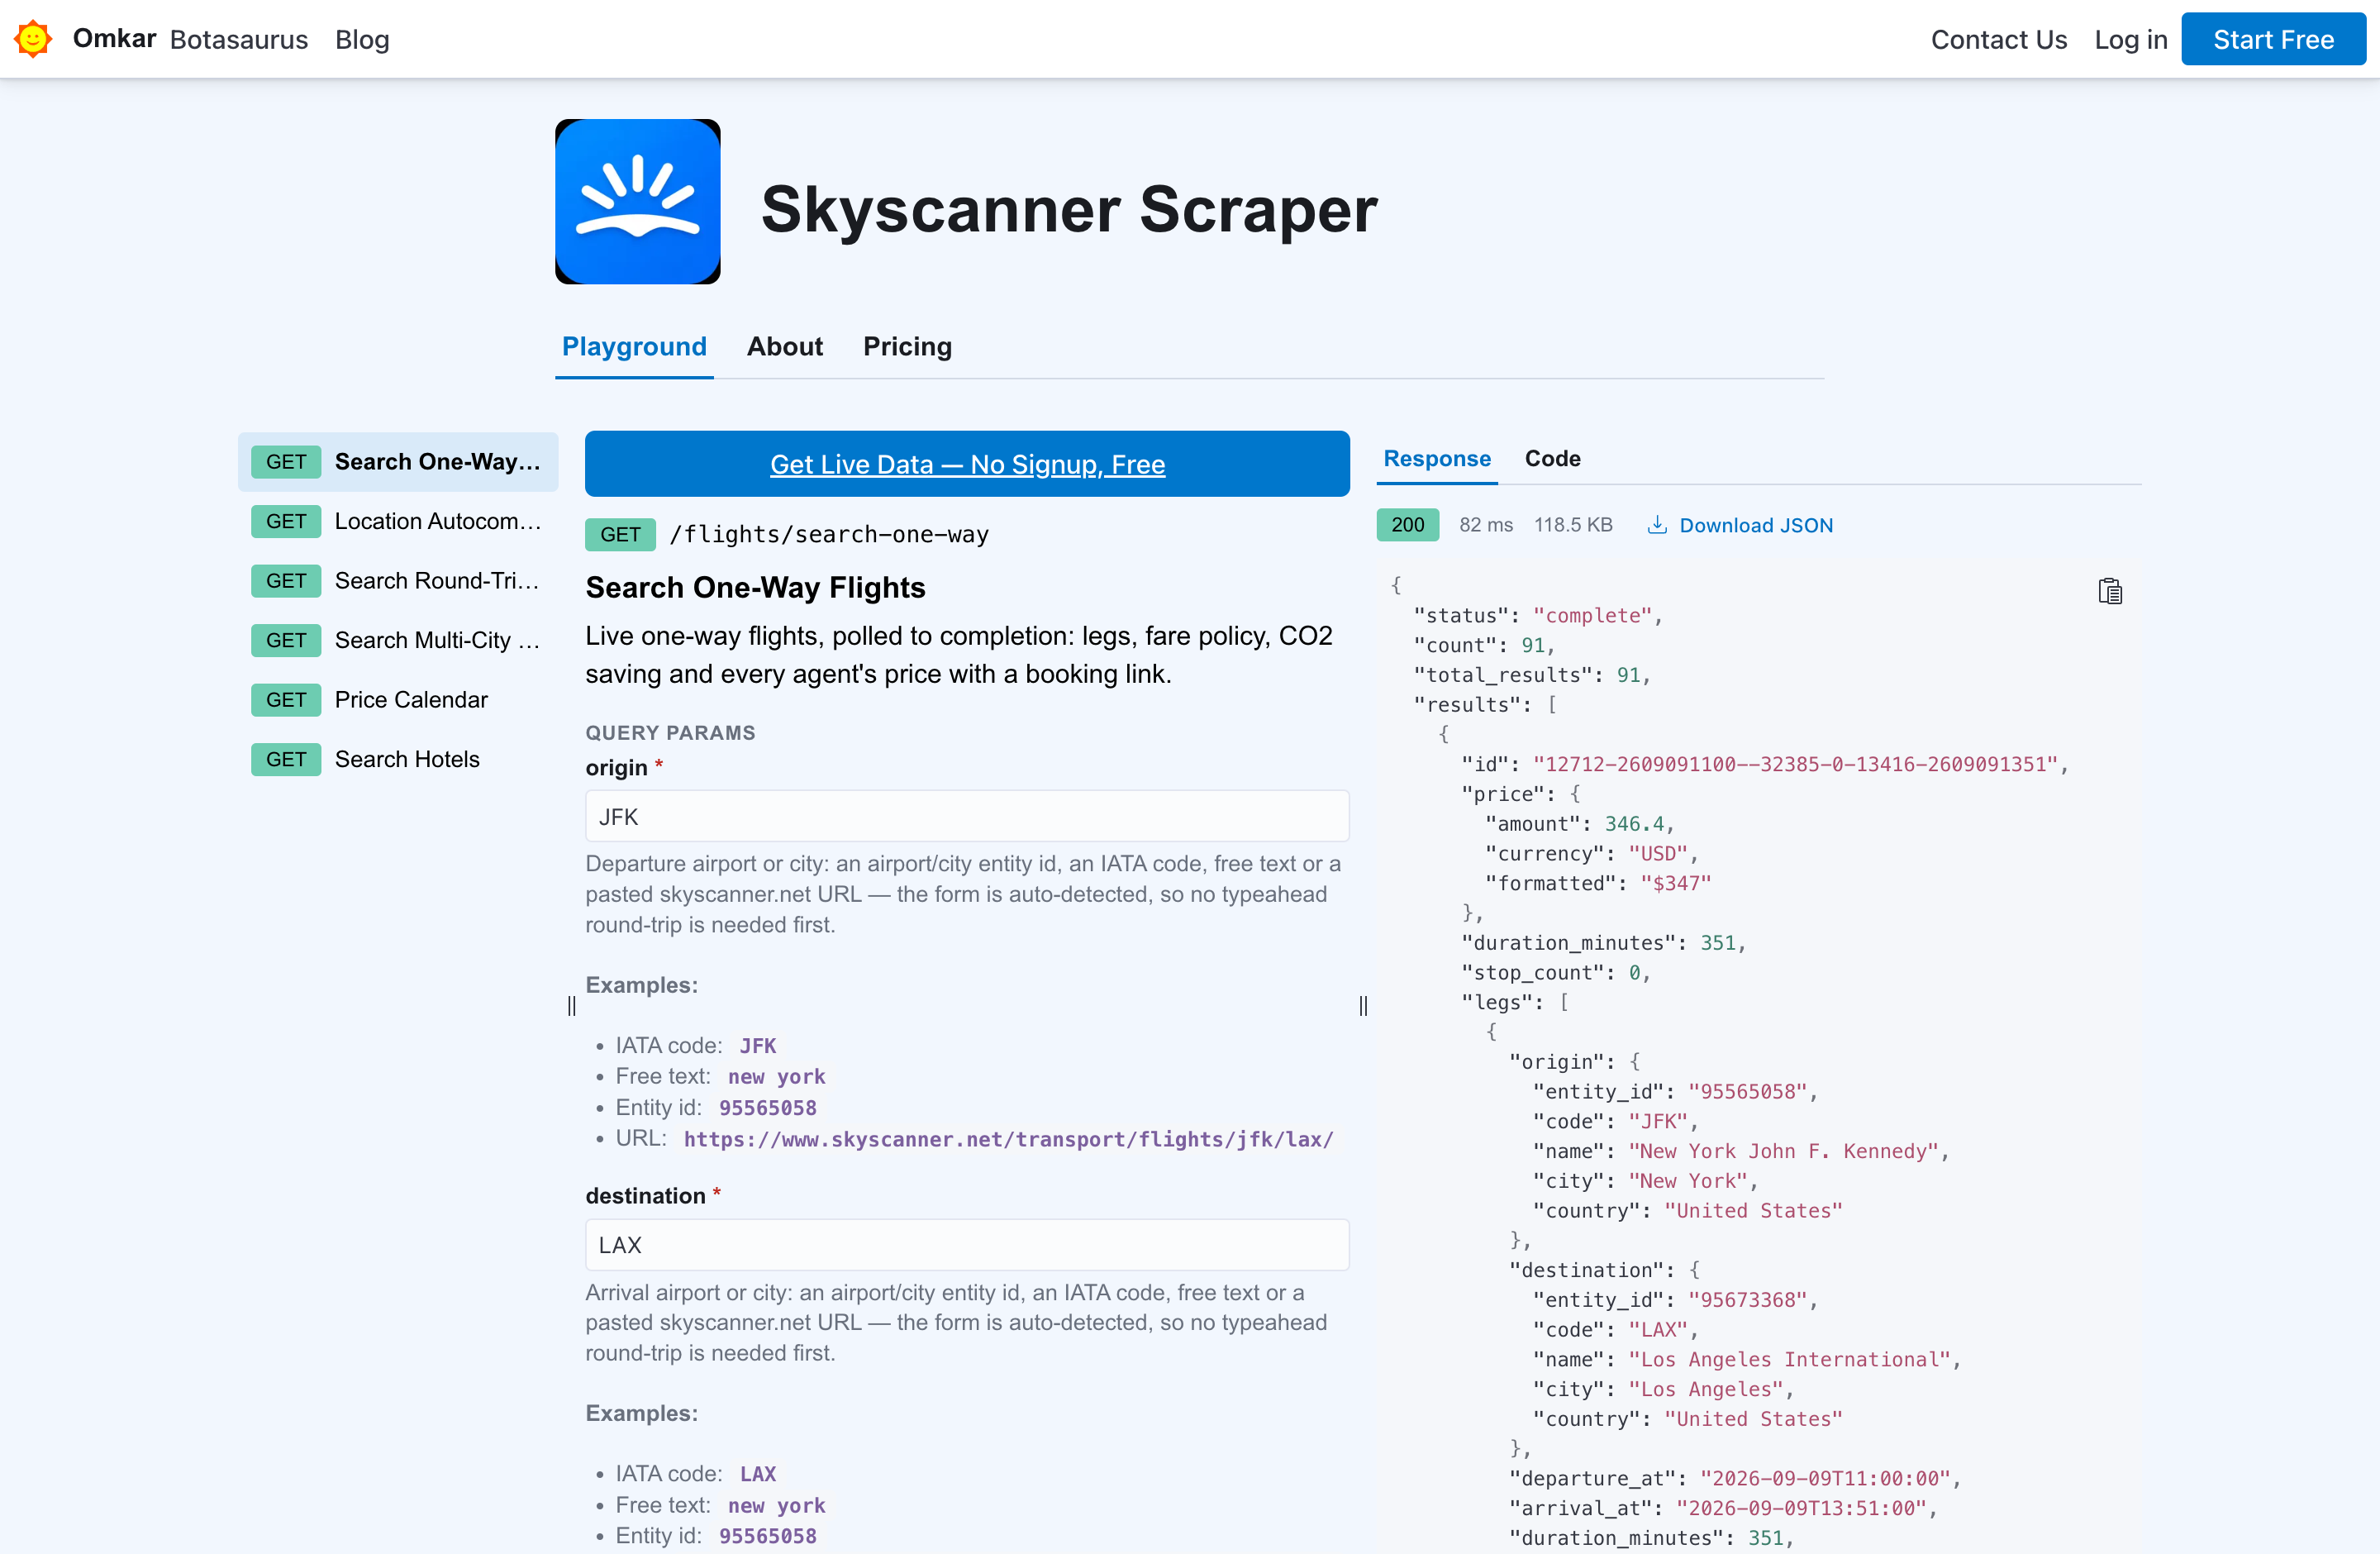The width and height of the screenshot is (2380, 1554).
Task: Click the Search One-Way Flights heading
Action: (x=755, y=587)
